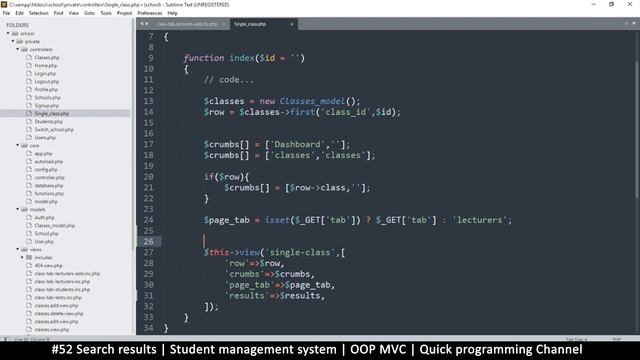Click 'Classes_model' on line 13

click(312, 101)
